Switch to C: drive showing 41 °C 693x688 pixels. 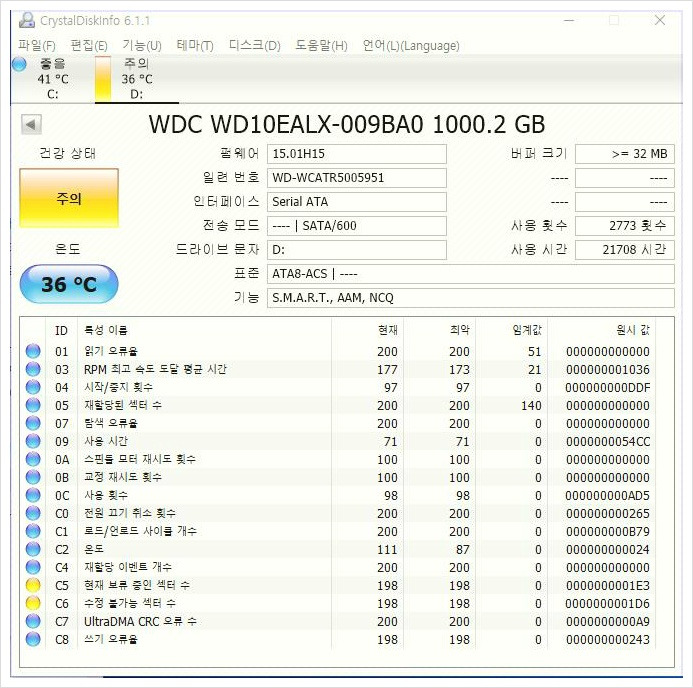(53, 79)
